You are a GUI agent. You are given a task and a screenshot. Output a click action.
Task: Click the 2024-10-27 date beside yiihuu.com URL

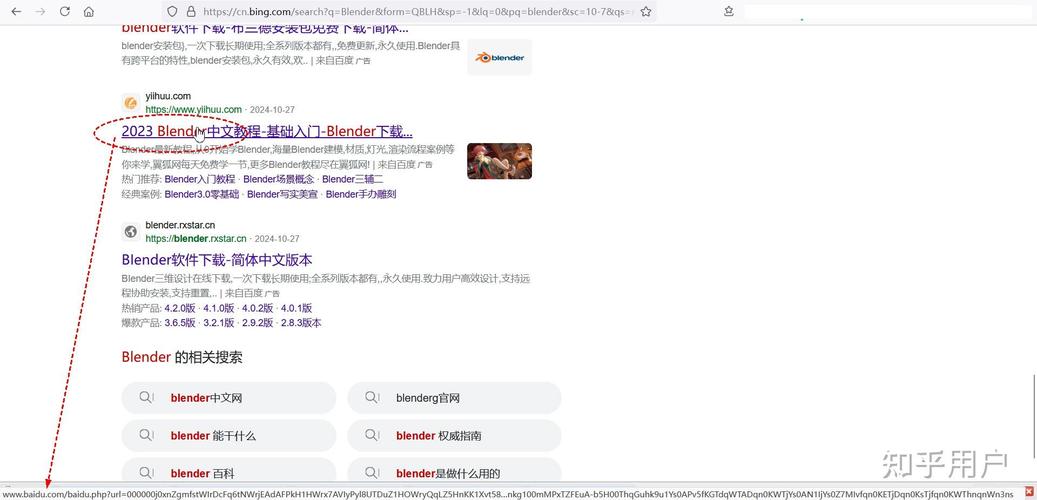click(272, 109)
